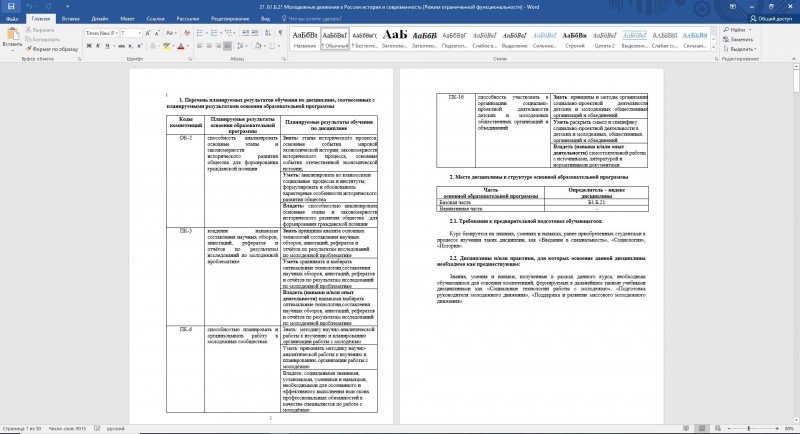Open the font size dropdown showing 7
800x434 pixels.
point(140,33)
